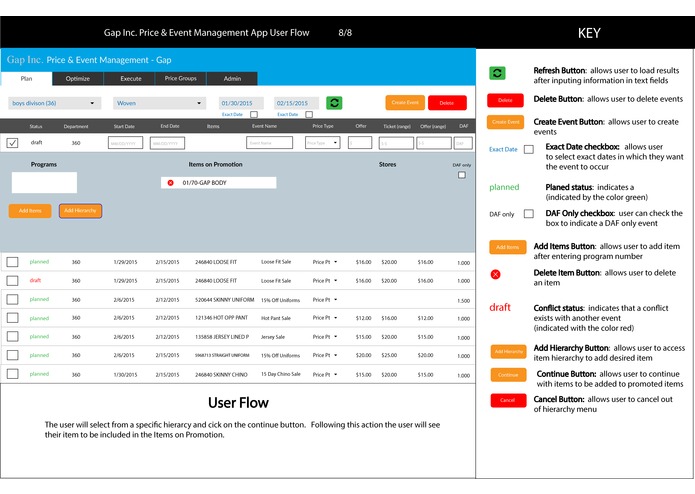Click the Add Items sample in the KEY panel
Image resolution: width=695 pixels, height=494 pixels.
click(x=508, y=247)
